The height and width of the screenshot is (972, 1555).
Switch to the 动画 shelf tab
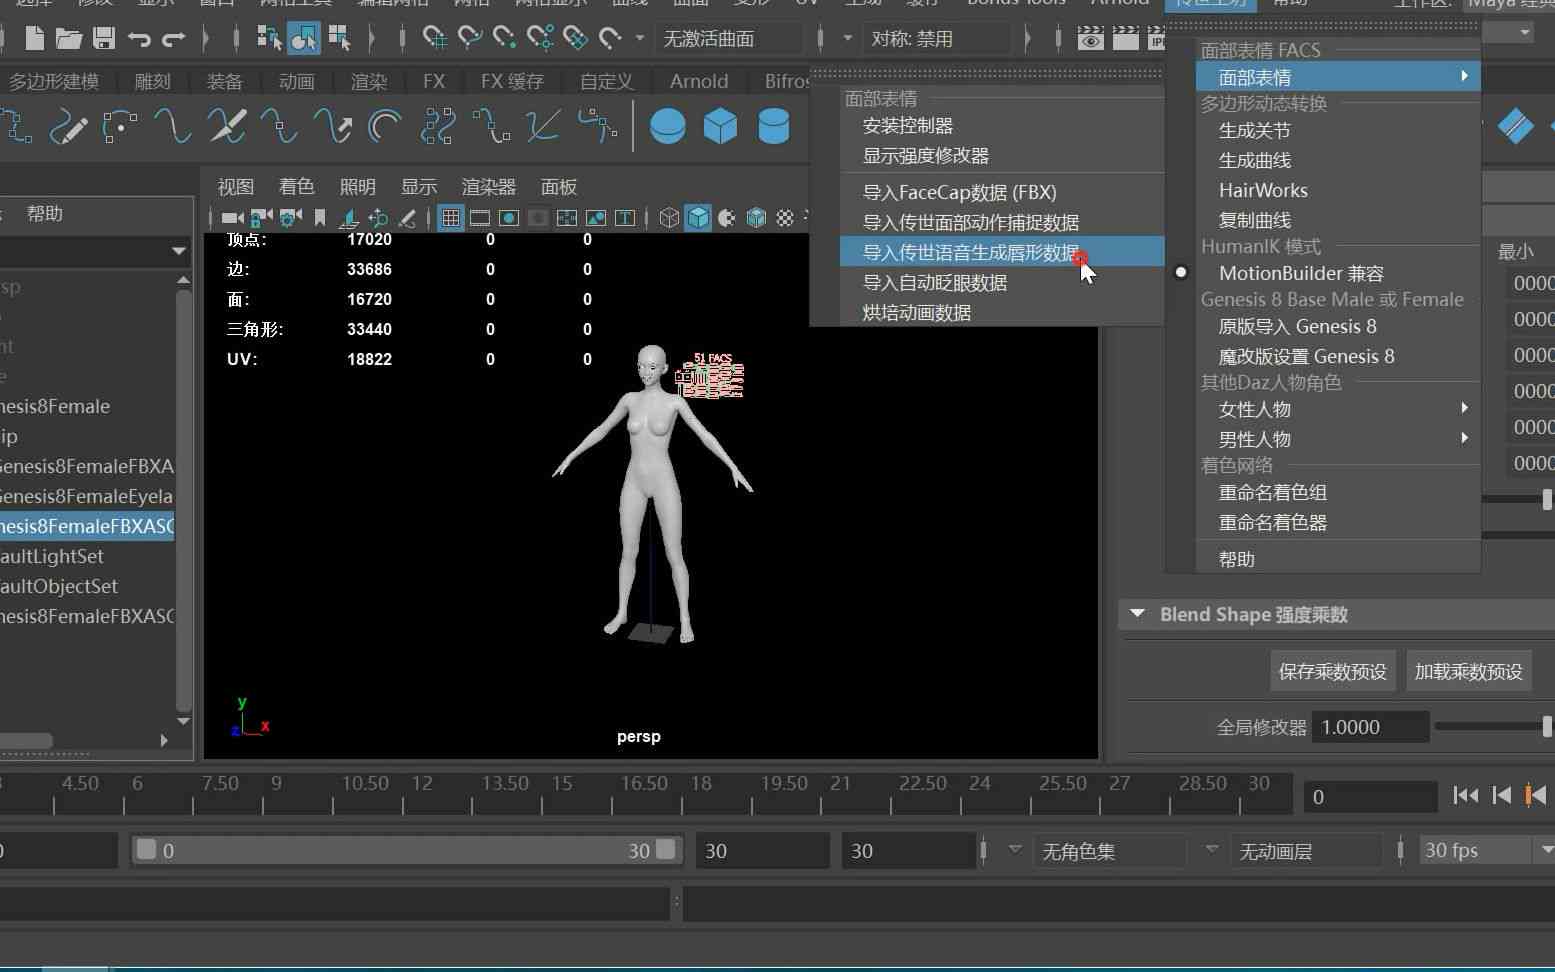click(x=296, y=82)
